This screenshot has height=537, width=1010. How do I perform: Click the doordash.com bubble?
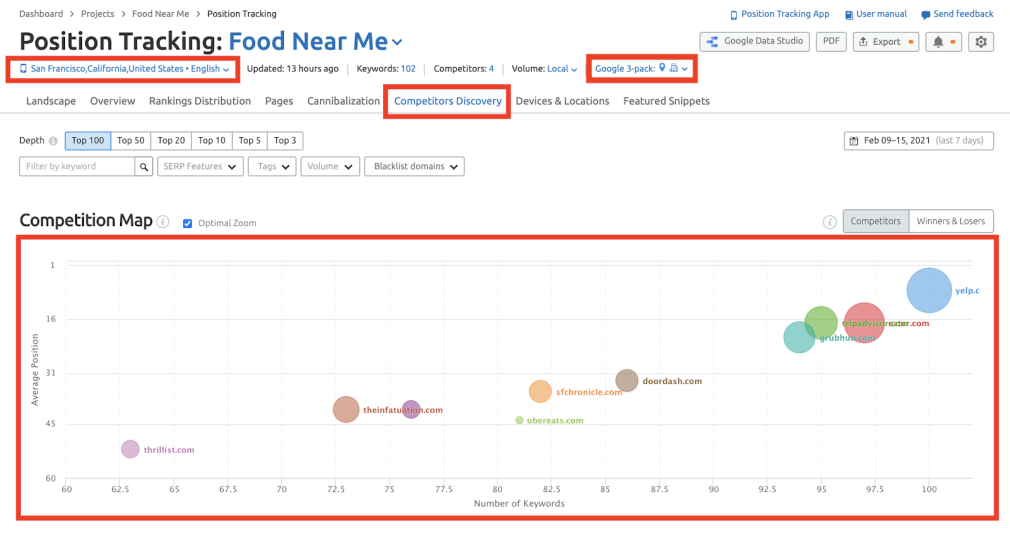(626, 381)
